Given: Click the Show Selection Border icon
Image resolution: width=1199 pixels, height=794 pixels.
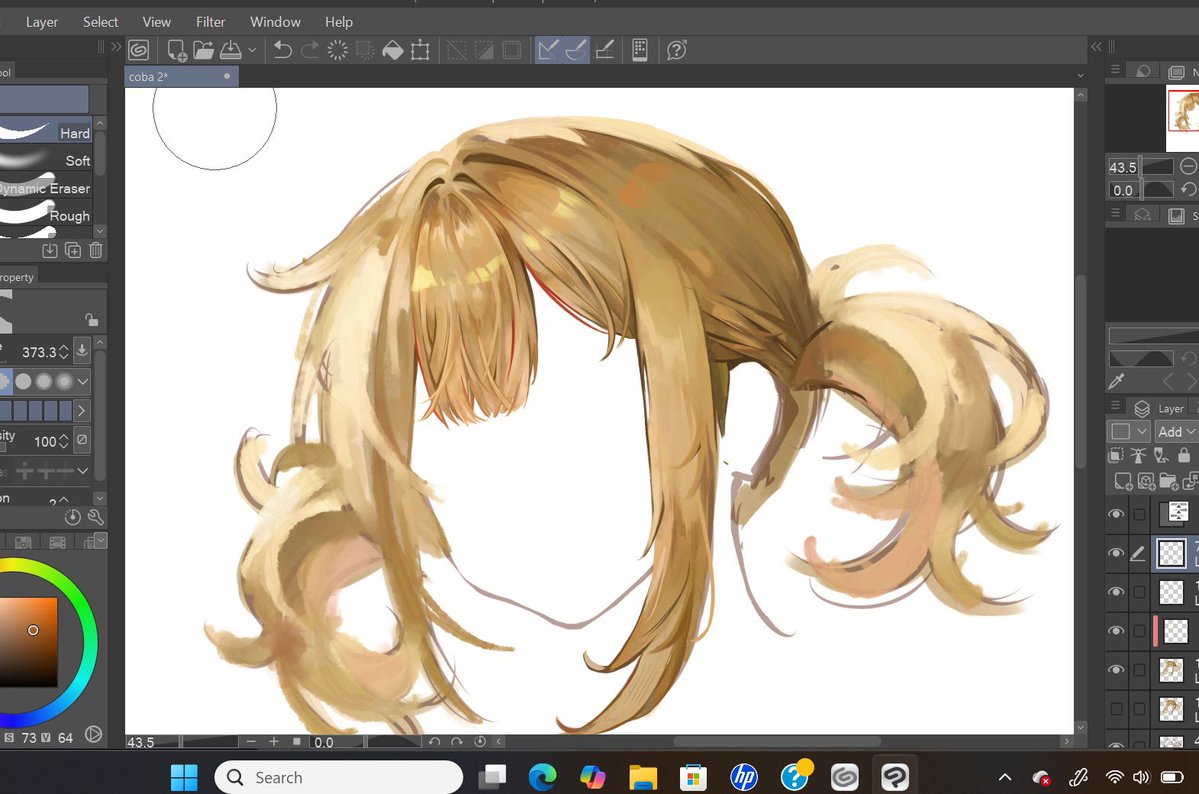Looking at the screenshot, I should (512, 50).
